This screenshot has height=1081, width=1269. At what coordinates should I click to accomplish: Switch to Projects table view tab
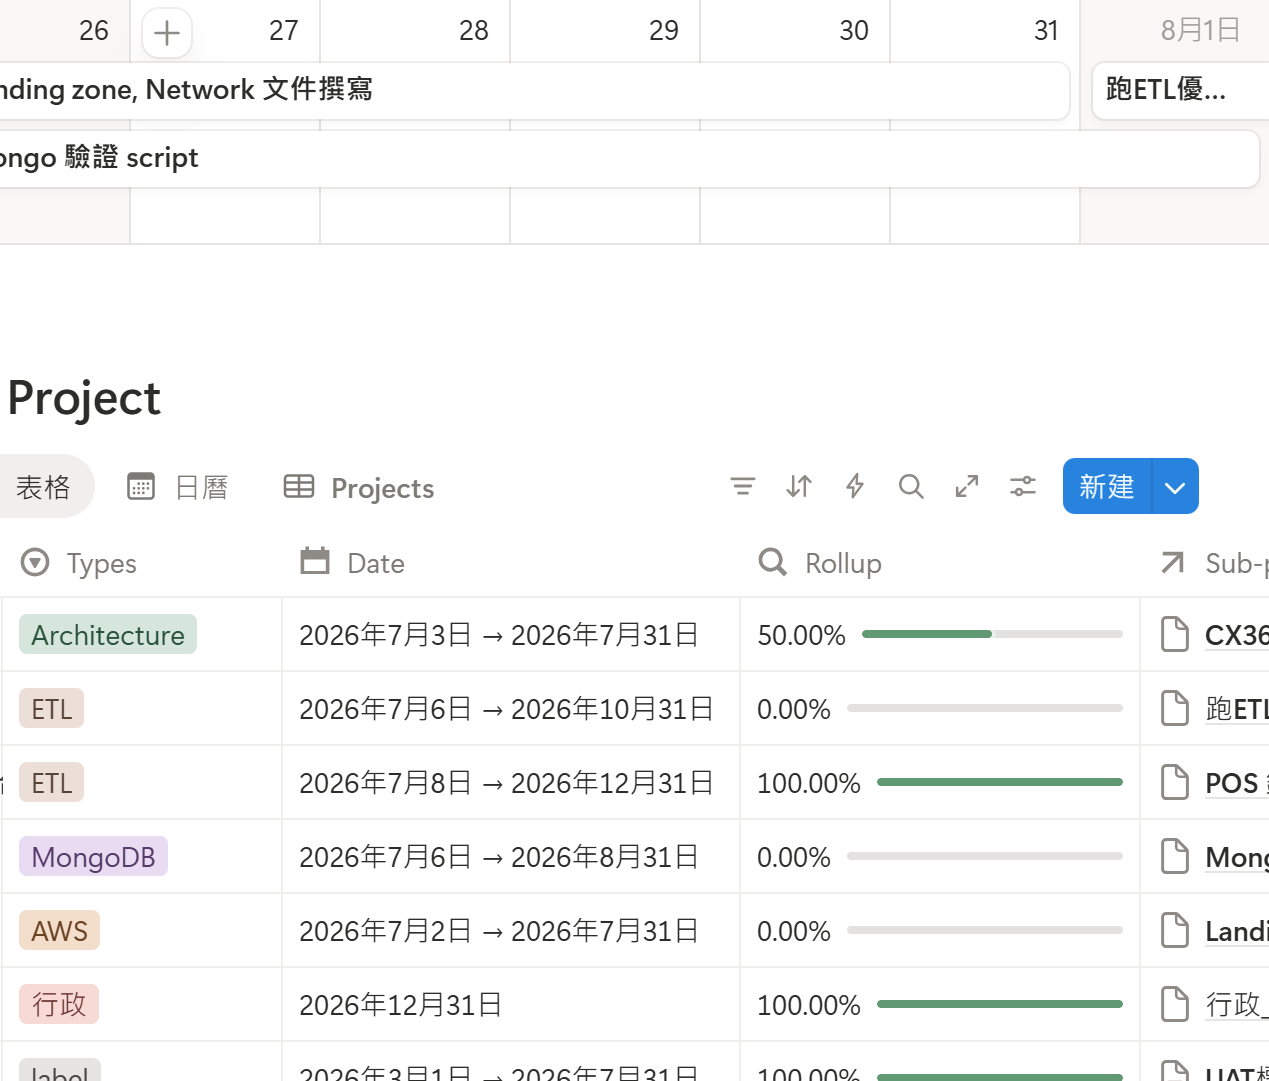tap(359, 487)
